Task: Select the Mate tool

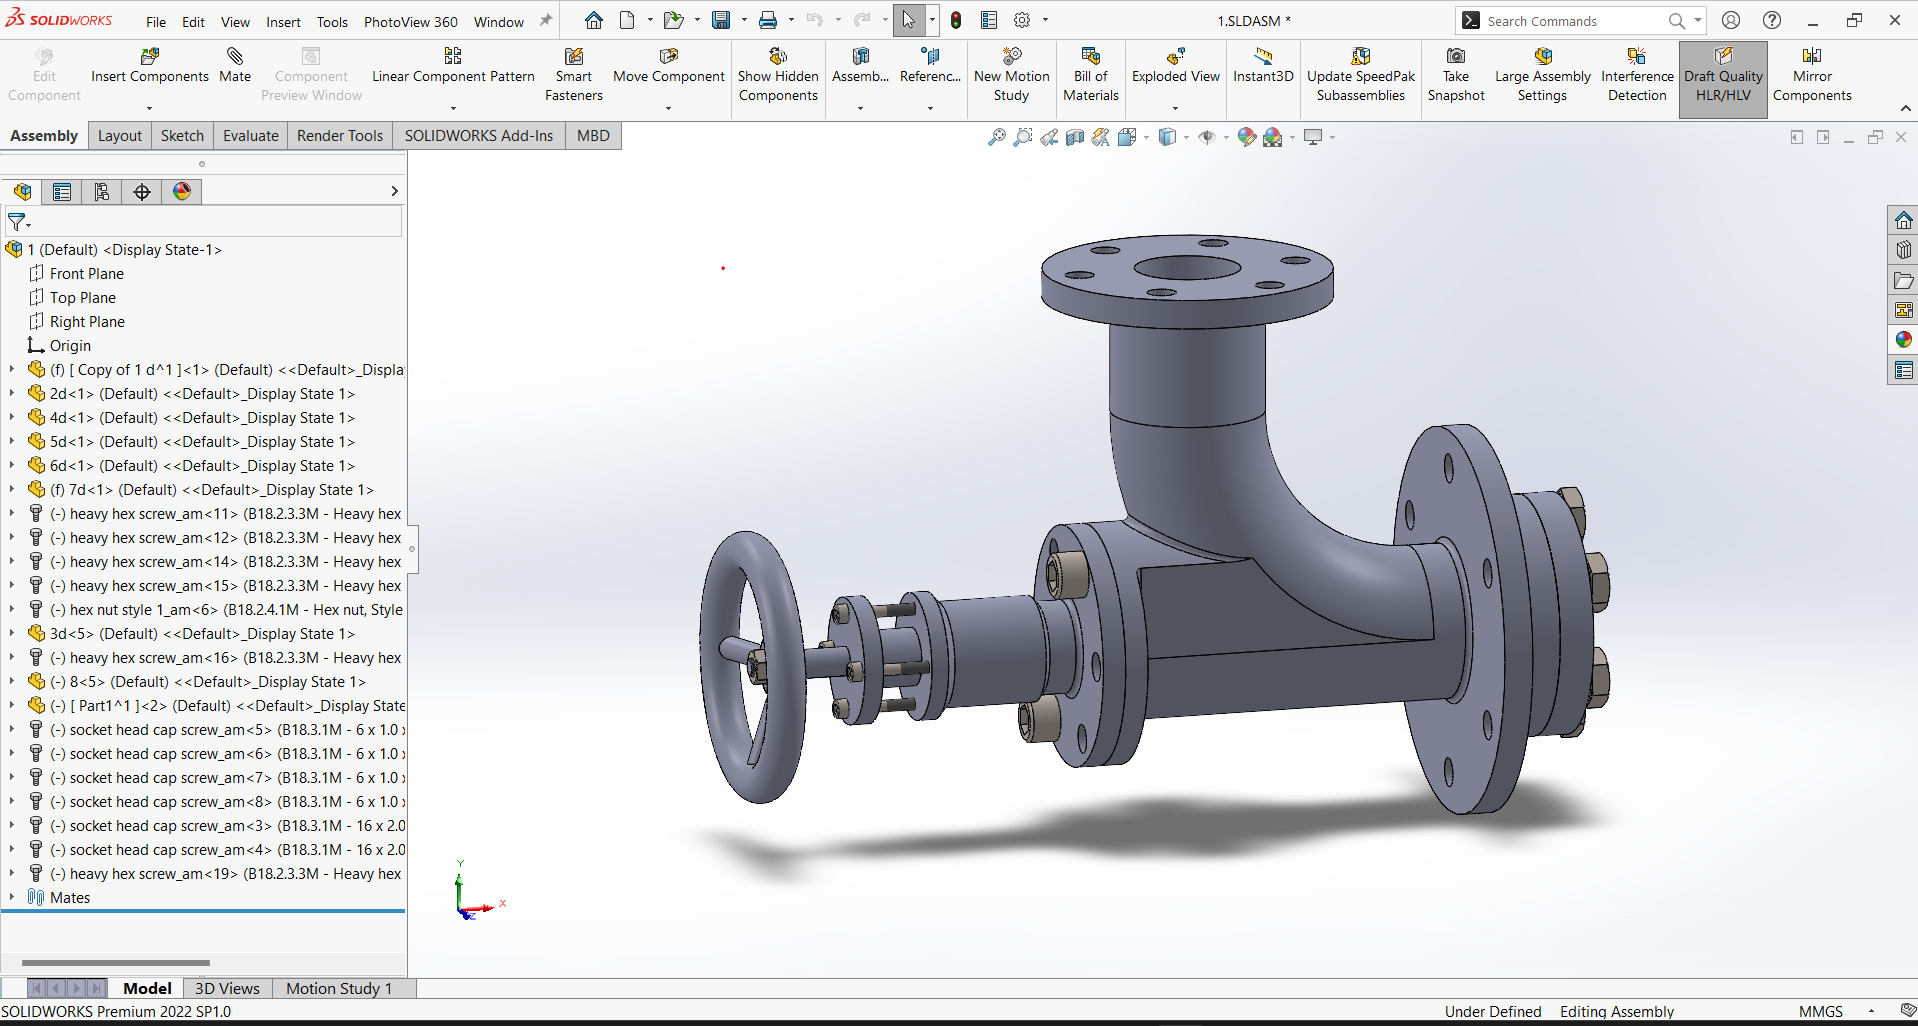Action: point(235,66)
